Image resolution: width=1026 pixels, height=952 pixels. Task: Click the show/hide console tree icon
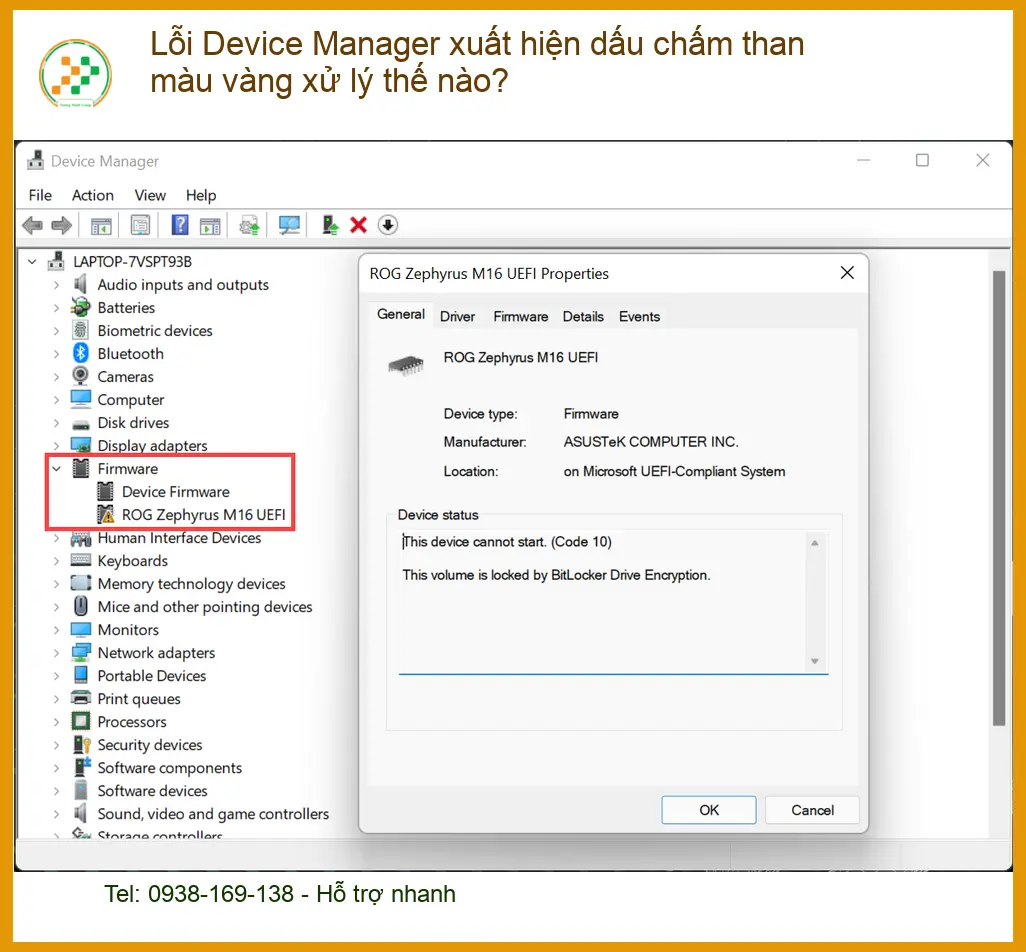tap(101, 226)
